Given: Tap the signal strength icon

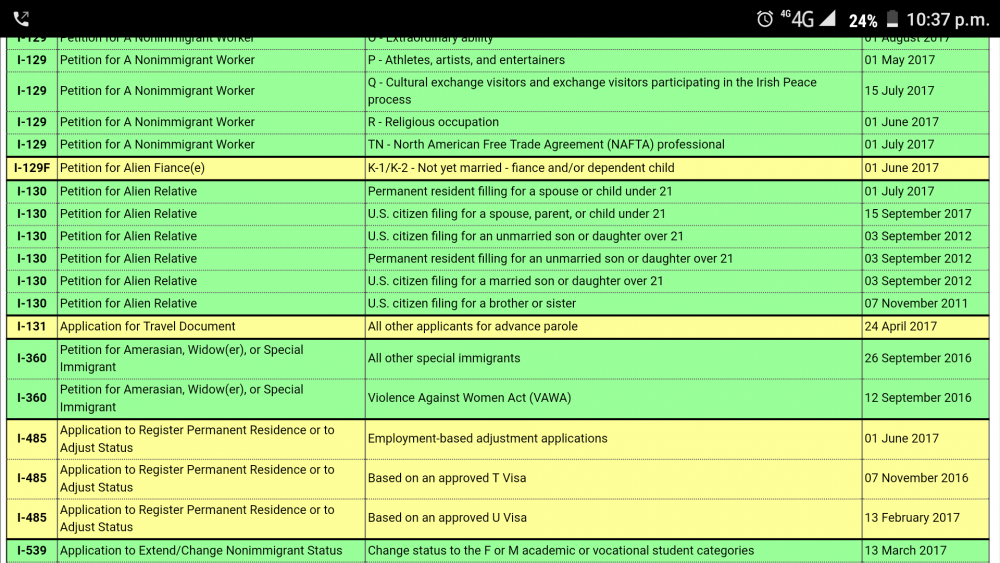Looking at the screenshot, I should [827, 18].
